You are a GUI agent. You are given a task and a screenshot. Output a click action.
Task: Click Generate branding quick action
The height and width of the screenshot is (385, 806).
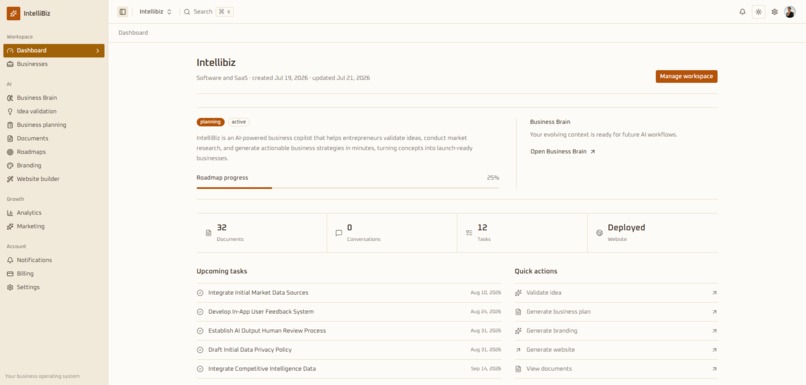pyautogui.click(x=616, y=331)
